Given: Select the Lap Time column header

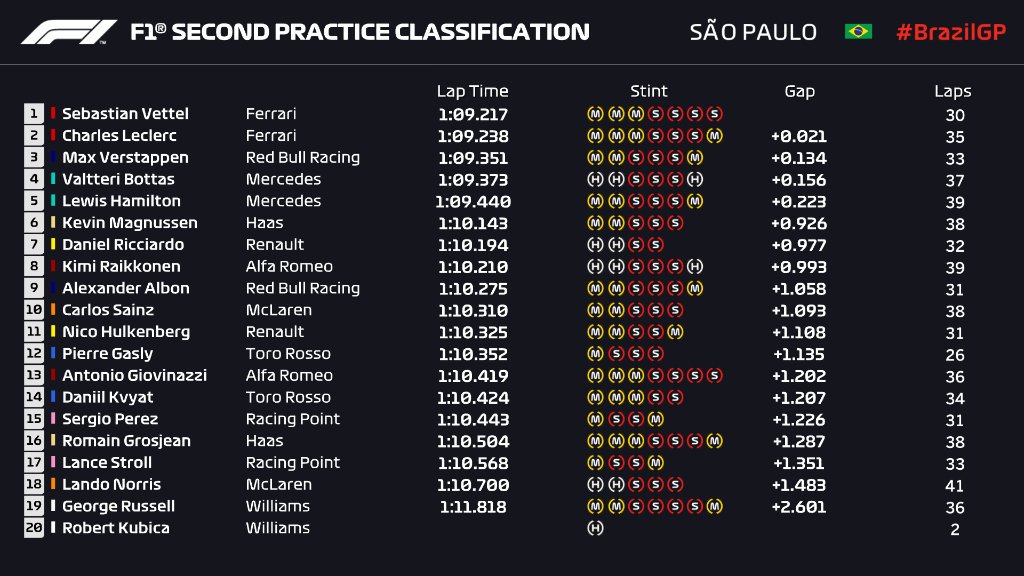Looking at the screenshot, I should 472,91.
